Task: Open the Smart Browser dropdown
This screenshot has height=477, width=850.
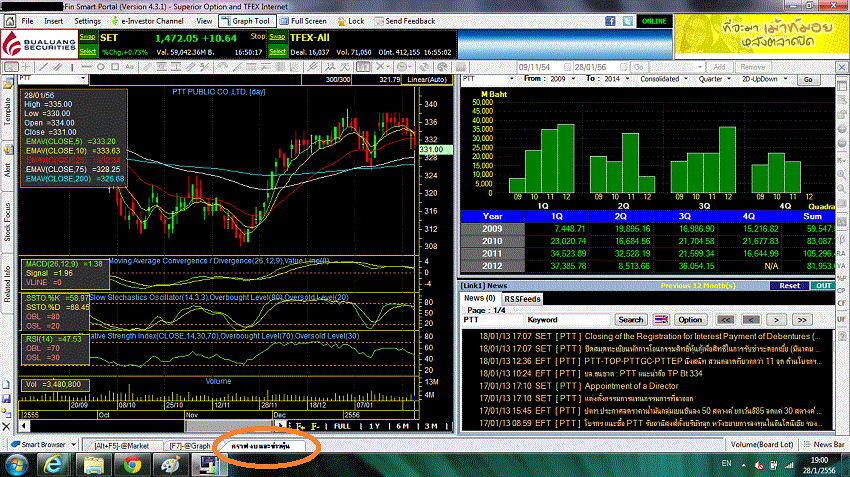Action: click(x=74, y=444)
